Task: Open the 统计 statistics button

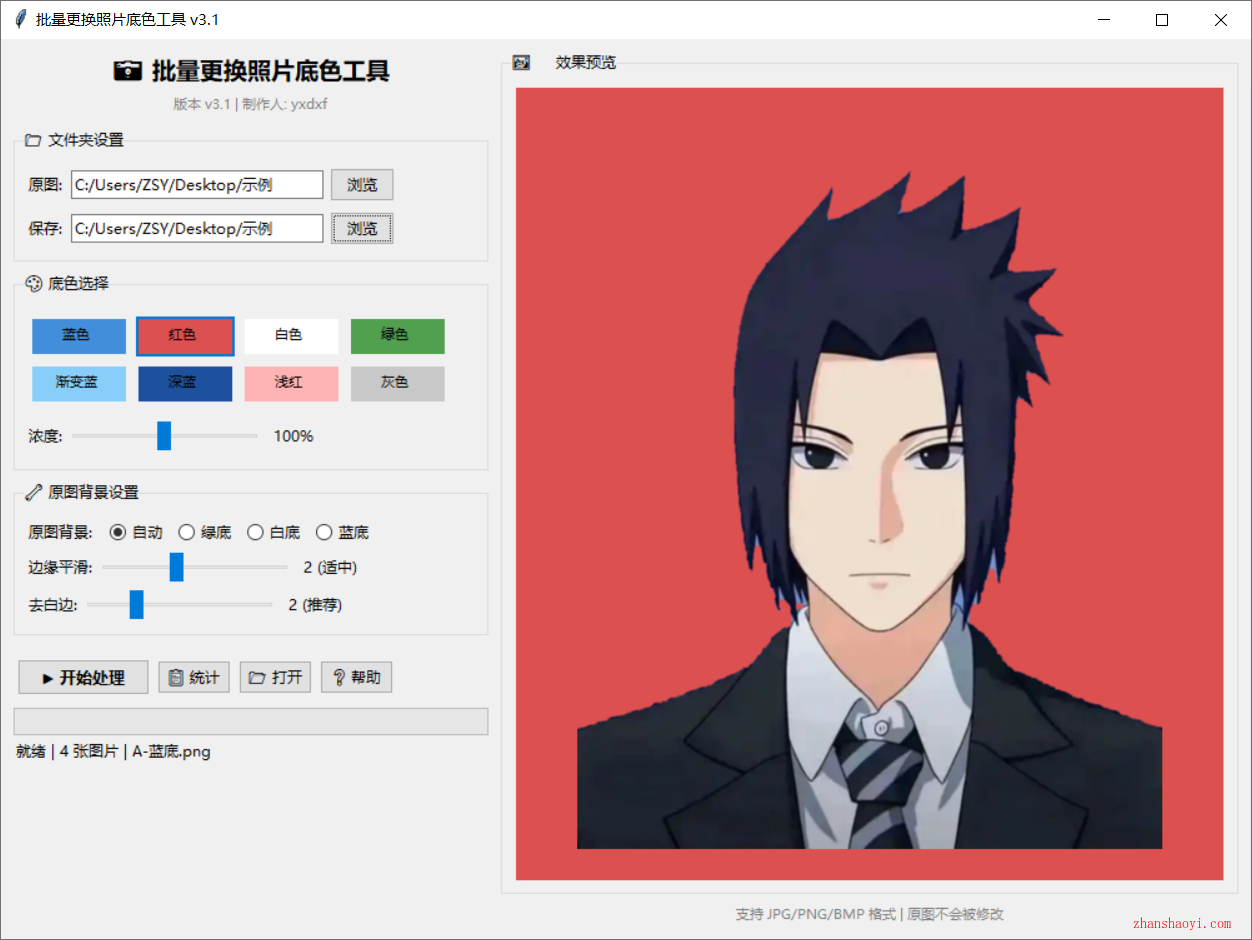Action: point(194,677)
